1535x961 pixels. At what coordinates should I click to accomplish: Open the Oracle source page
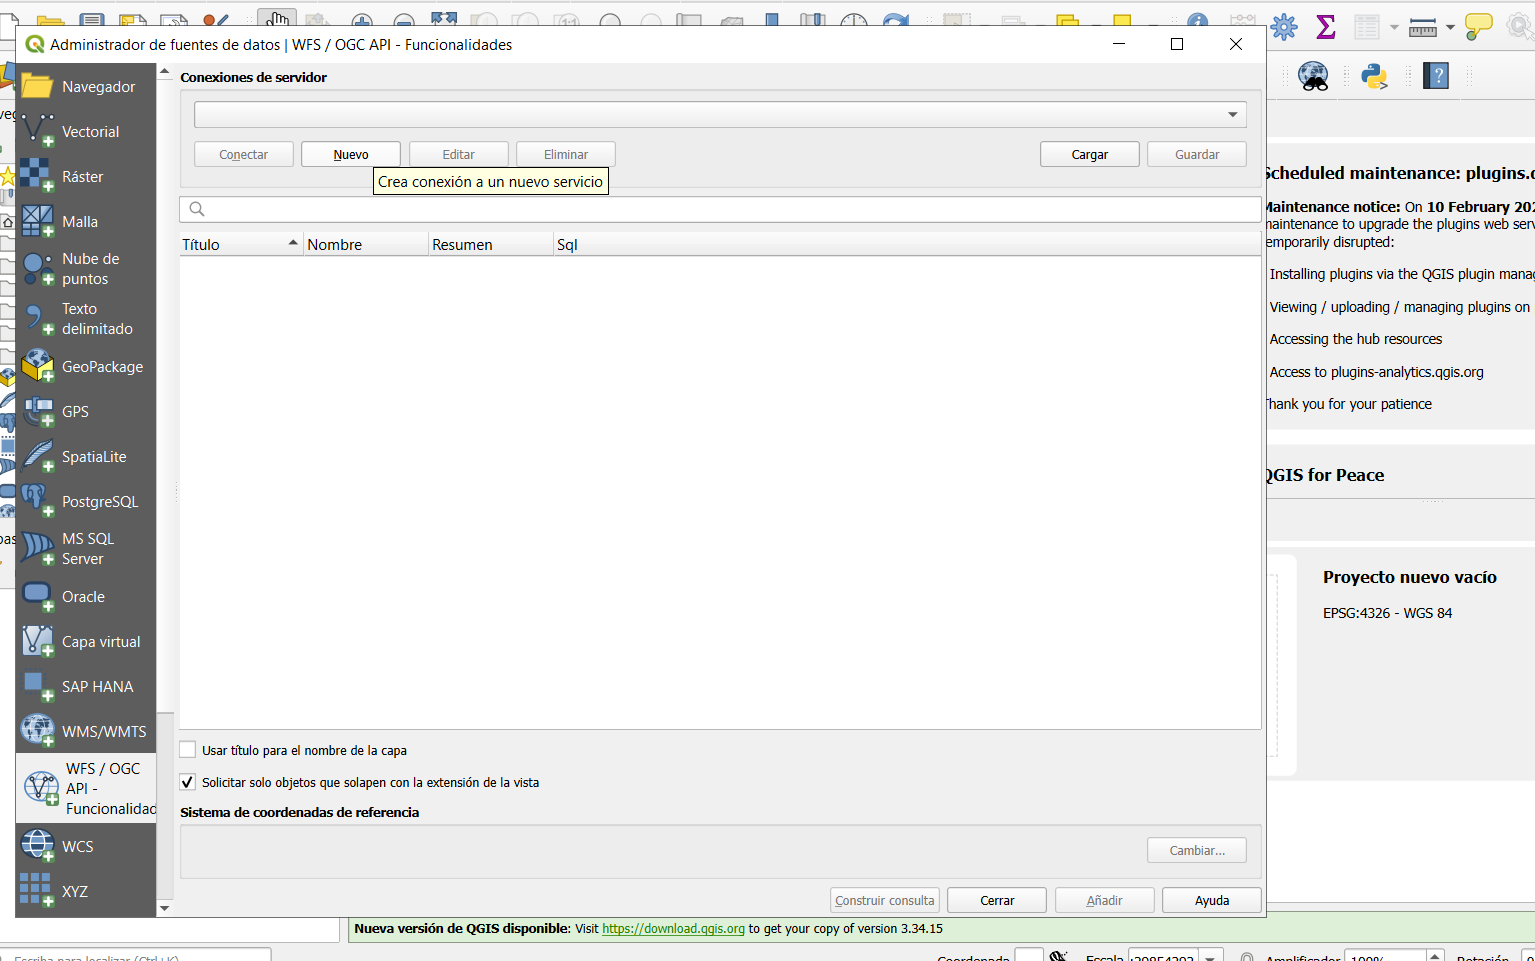coord(86,597)
